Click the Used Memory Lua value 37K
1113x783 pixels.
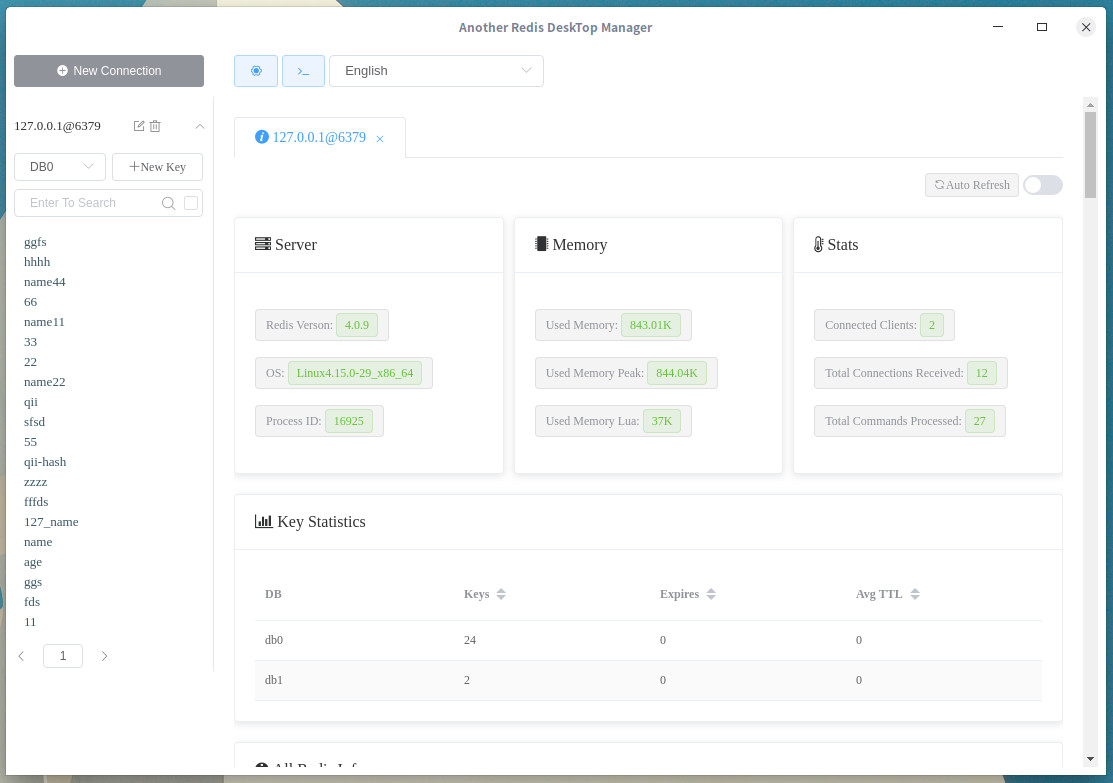tap(662, 421)
